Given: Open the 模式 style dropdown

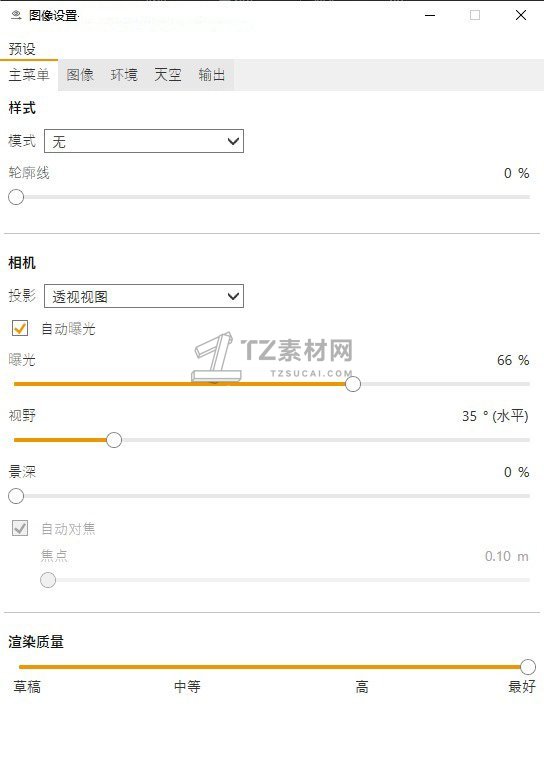Looking at the screenshot, I should (x=144, y=141).
